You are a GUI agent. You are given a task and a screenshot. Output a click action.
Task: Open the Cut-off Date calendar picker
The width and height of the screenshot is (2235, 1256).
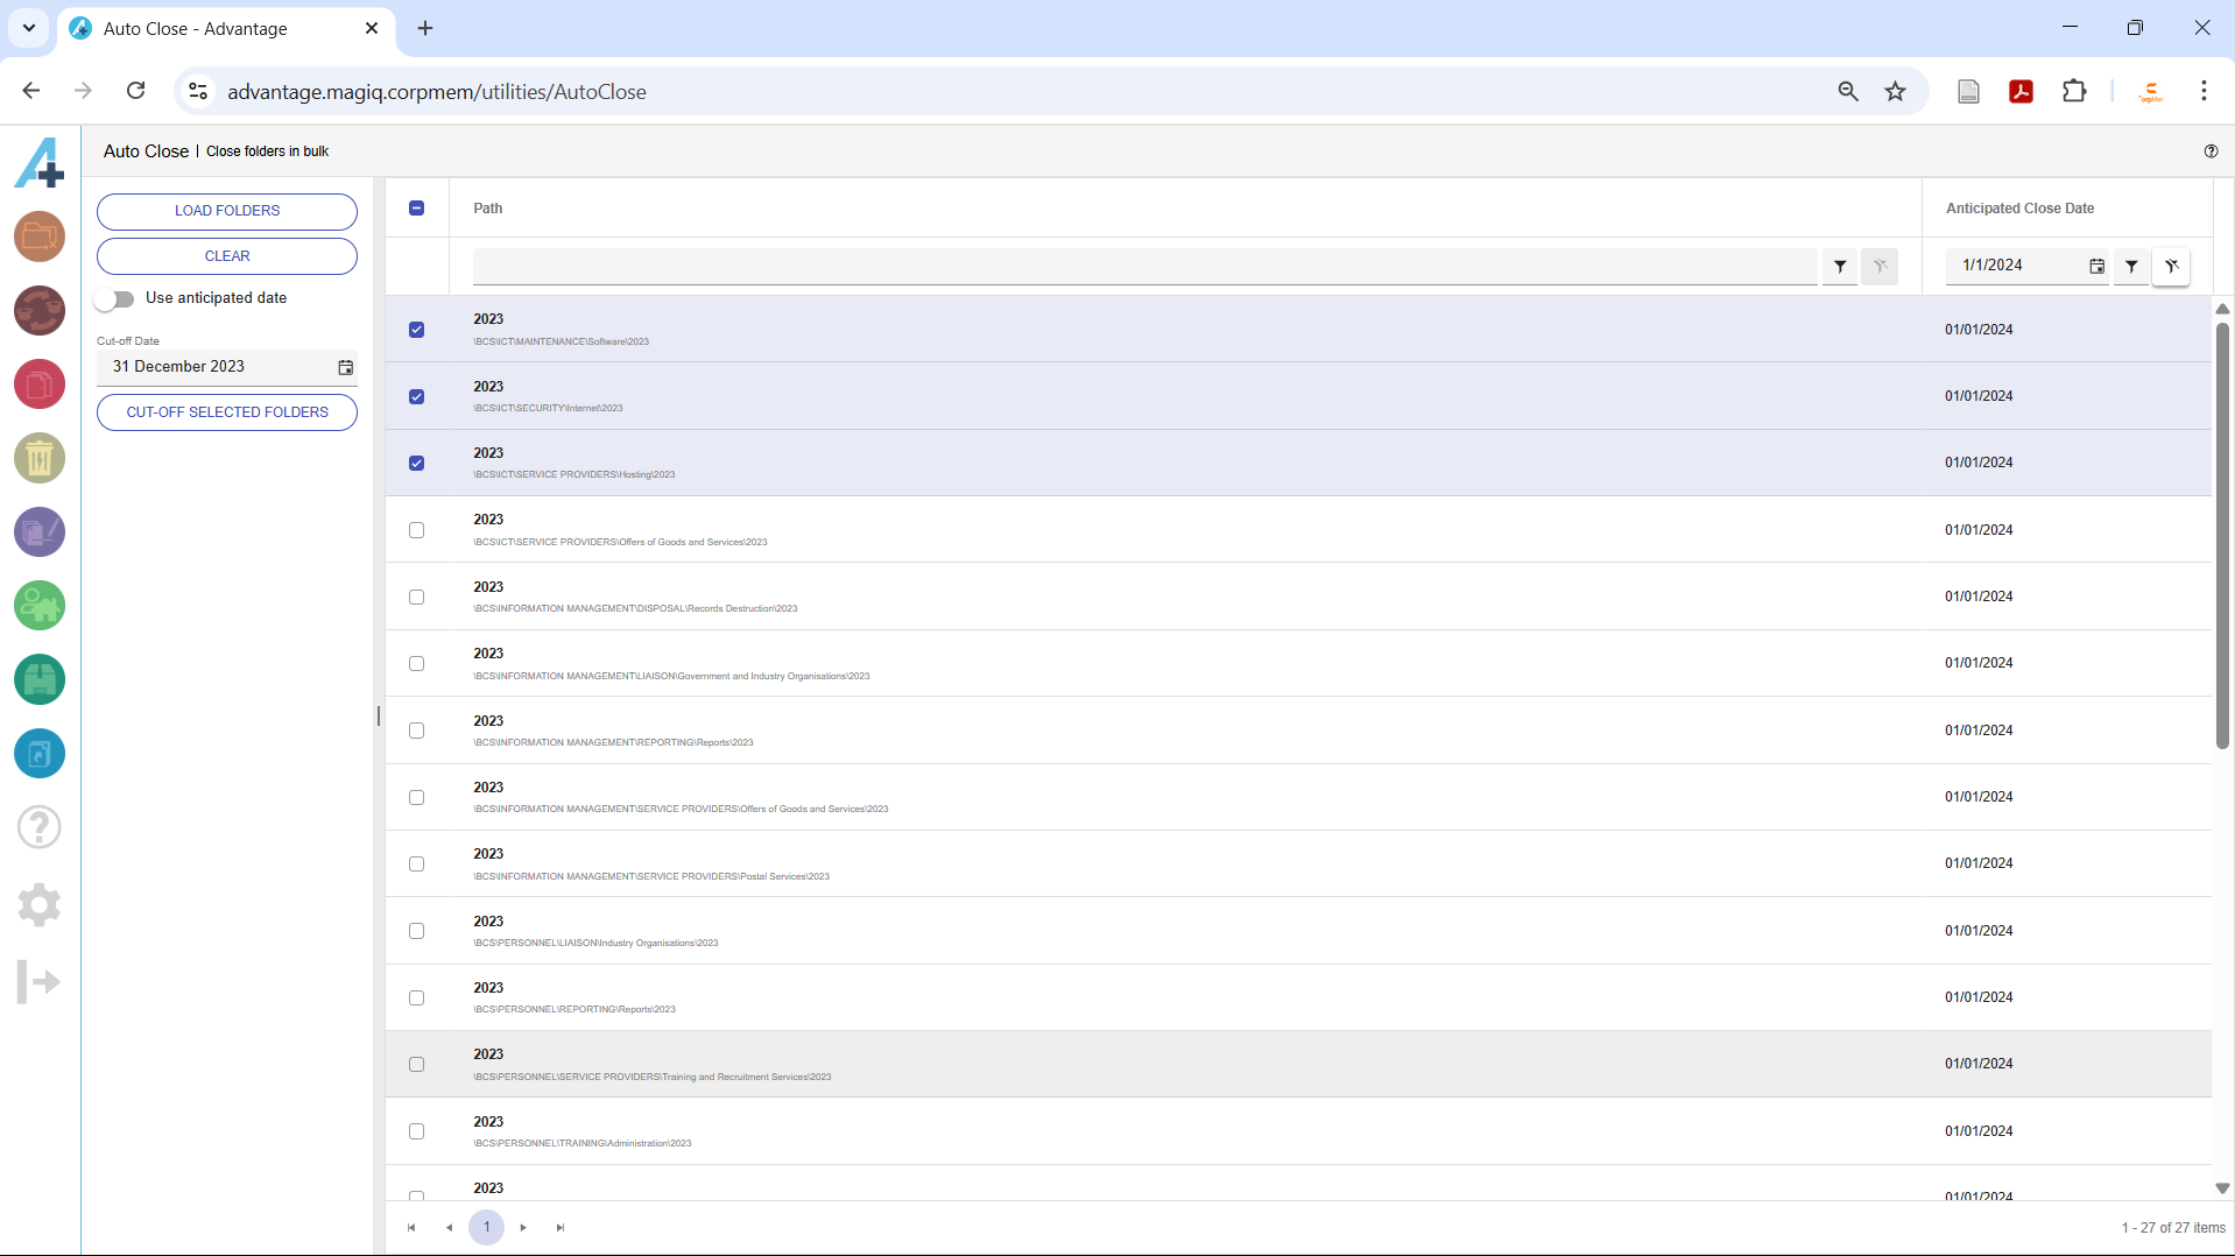pyautogui.click(x=345, y=367)
